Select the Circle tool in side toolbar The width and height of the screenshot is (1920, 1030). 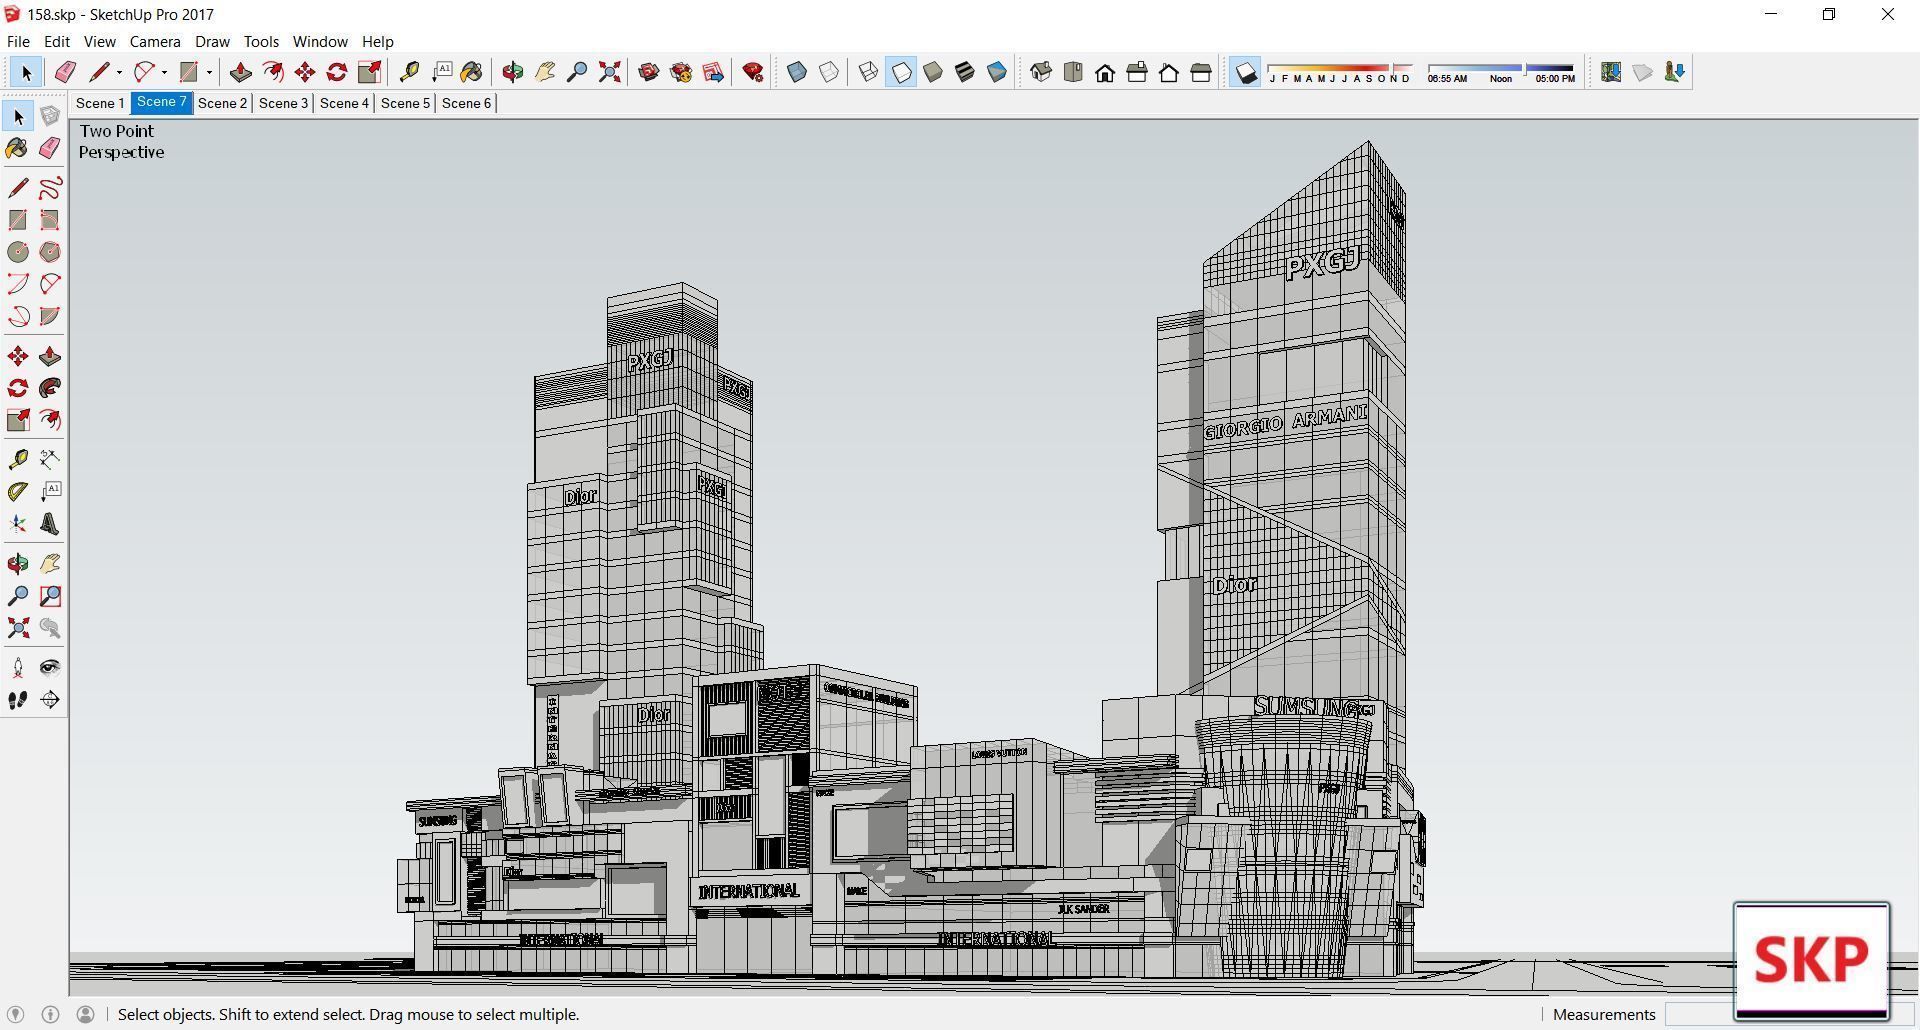pyautogui.click(x=18, y=252)
